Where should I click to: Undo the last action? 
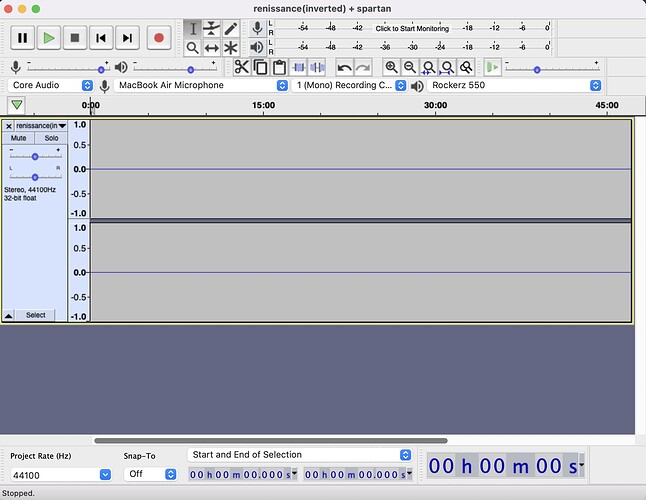pyautogui.click(x=344, y=67)
